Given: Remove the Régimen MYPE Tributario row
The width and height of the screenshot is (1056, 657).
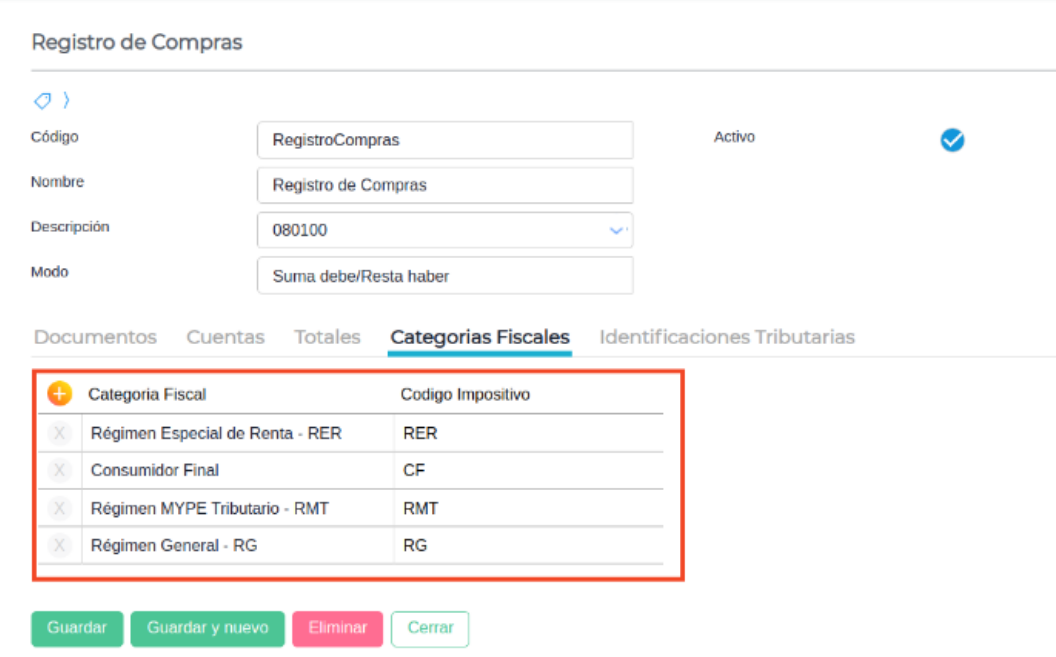Looking at the screenshot, I should [x=59, y=508].
